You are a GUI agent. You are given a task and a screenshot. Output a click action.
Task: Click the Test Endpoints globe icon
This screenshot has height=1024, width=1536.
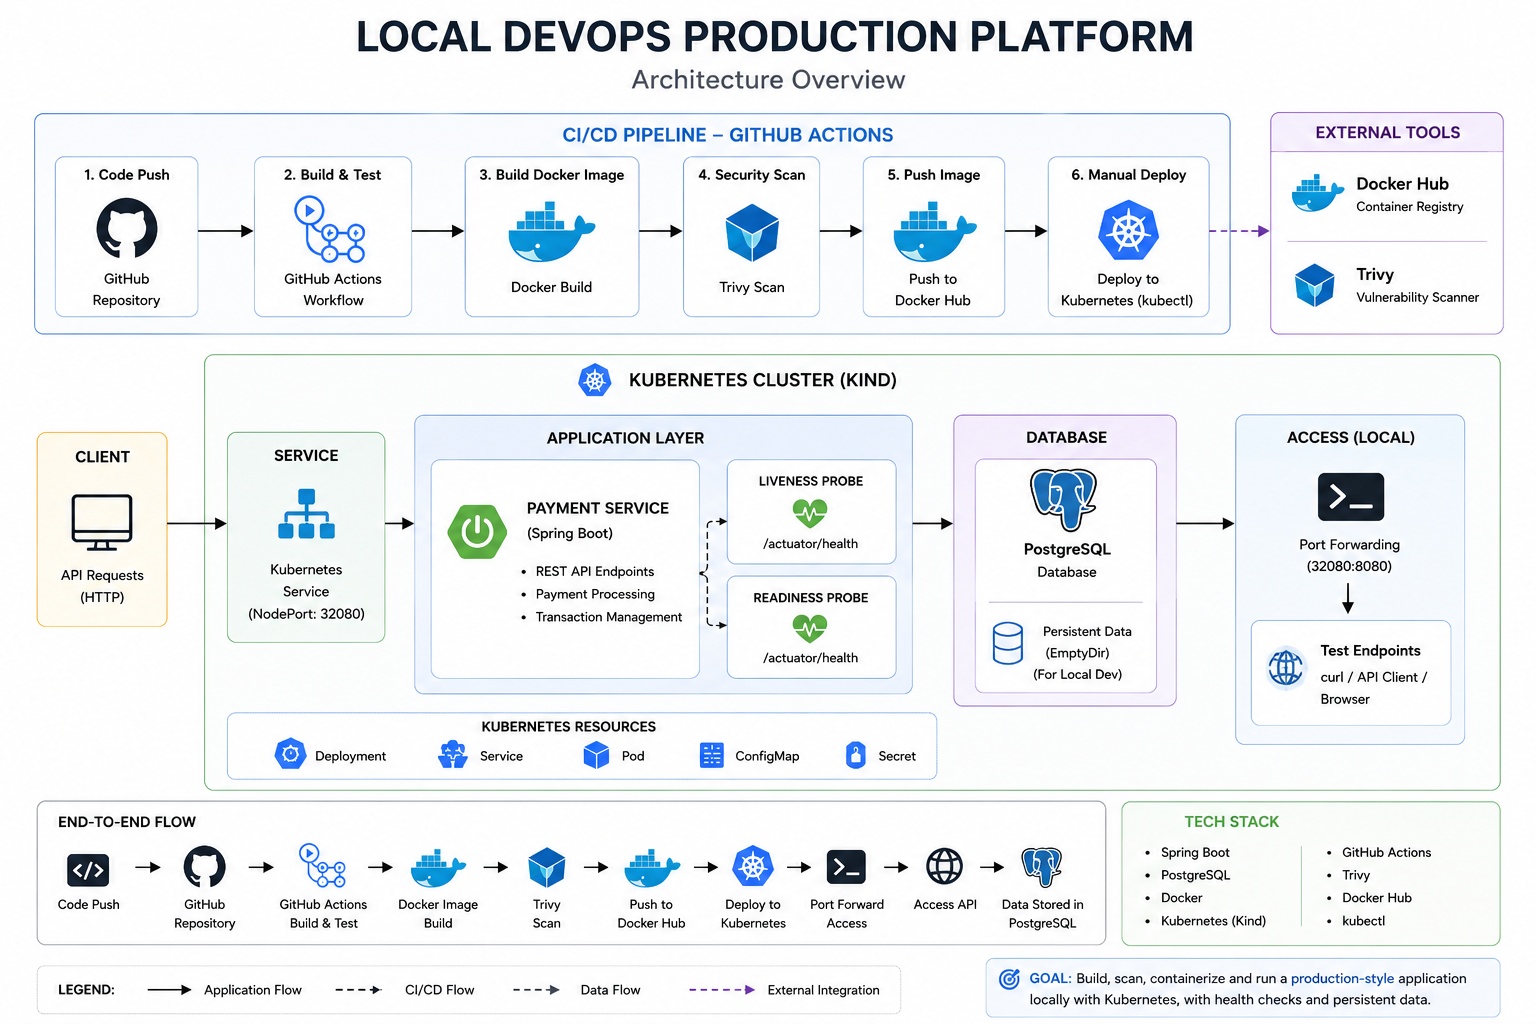[1286, 668]
